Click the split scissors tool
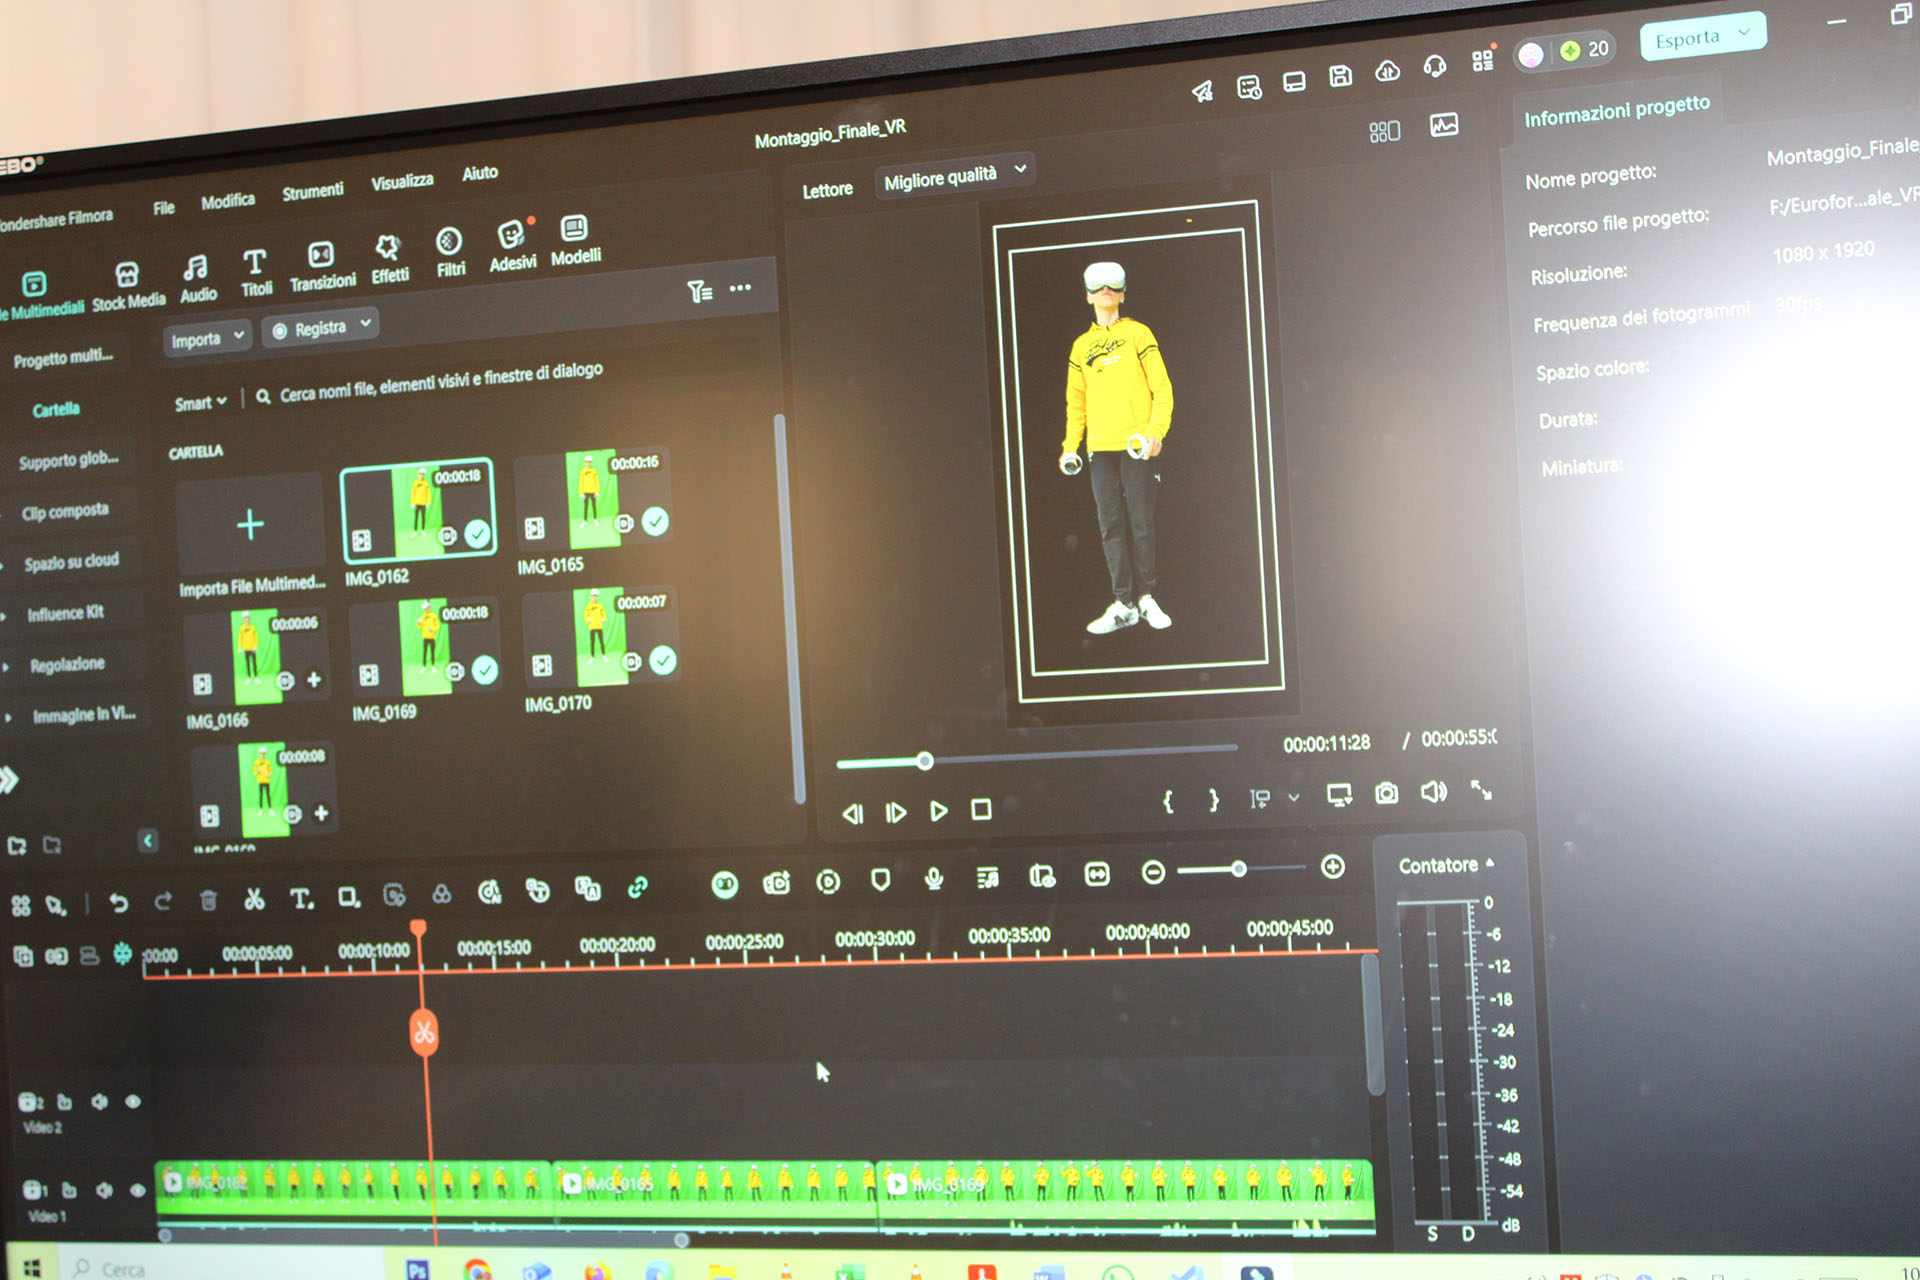1920x1280 pixels. (254, 899)
